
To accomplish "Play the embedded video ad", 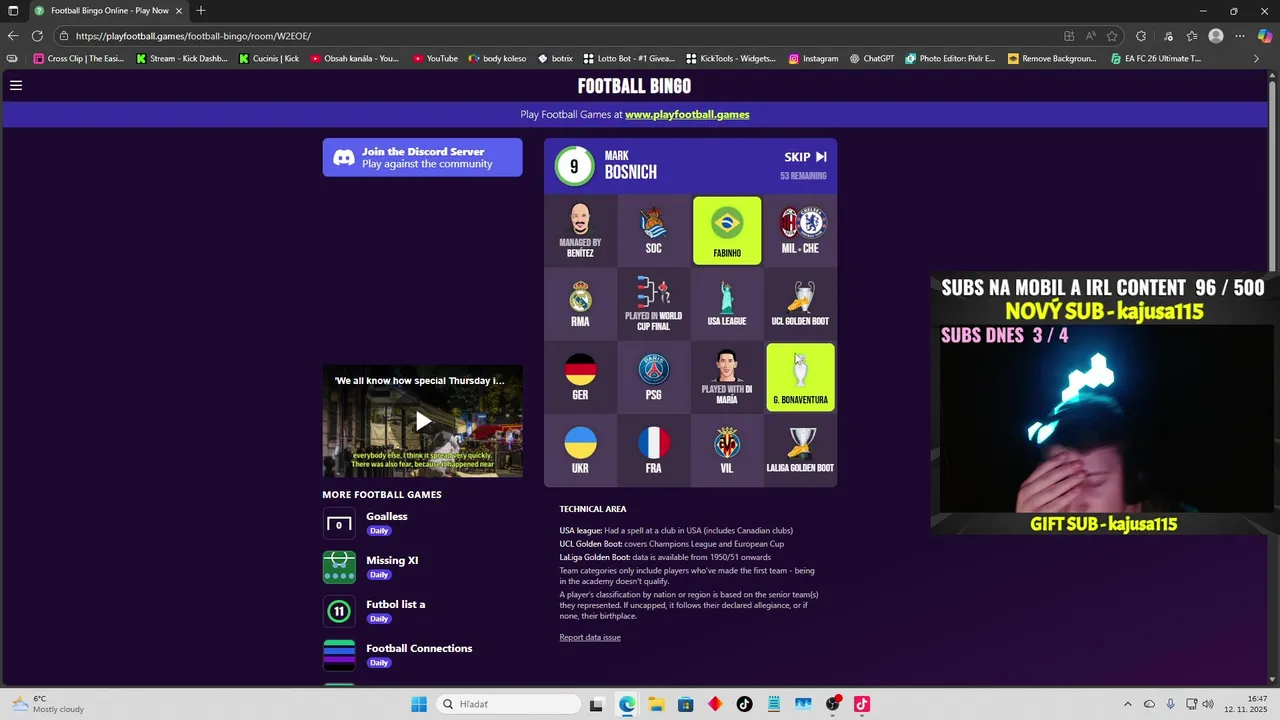I will pos(423,421).
